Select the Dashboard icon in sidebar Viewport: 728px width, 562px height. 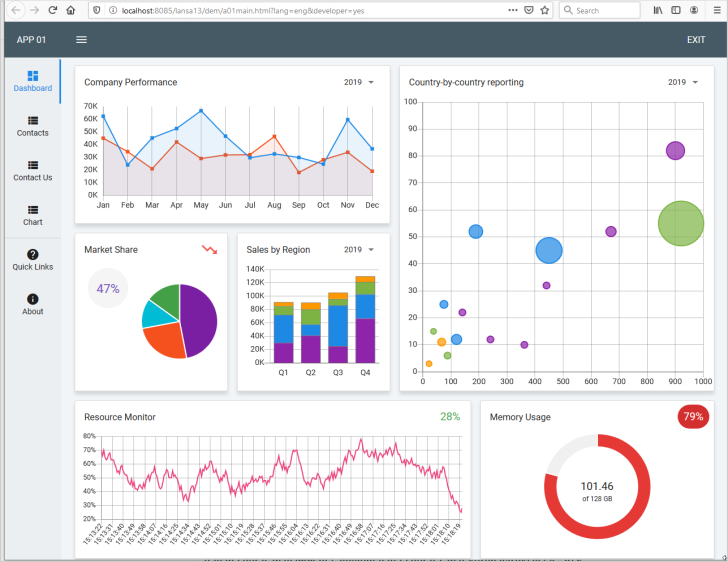(33, 76)
